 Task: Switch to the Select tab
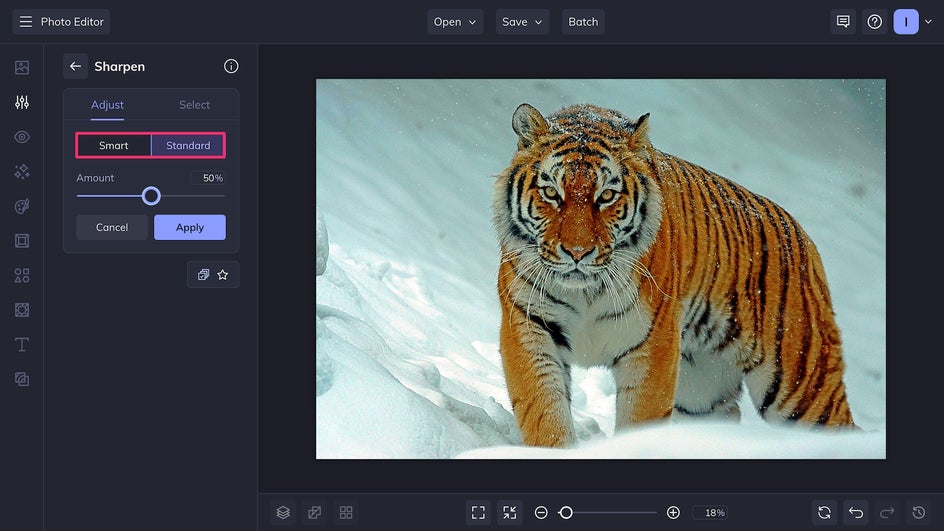click(x=194, y=105)
